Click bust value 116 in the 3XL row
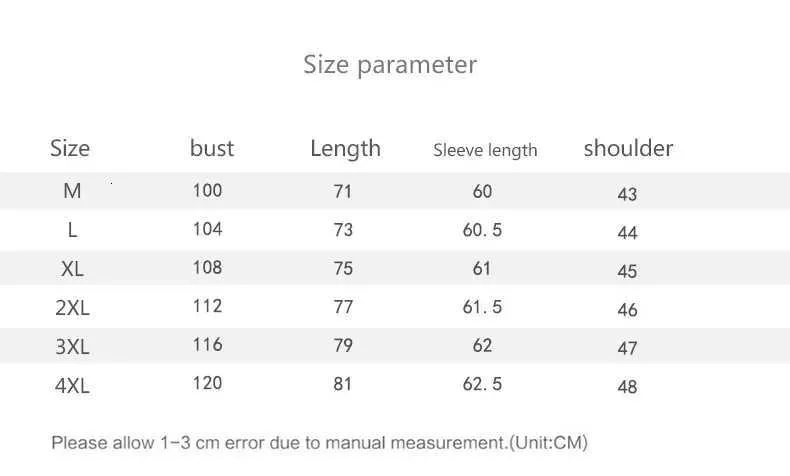The height and width of the screenshot is (476, 790). pos(207,345)
